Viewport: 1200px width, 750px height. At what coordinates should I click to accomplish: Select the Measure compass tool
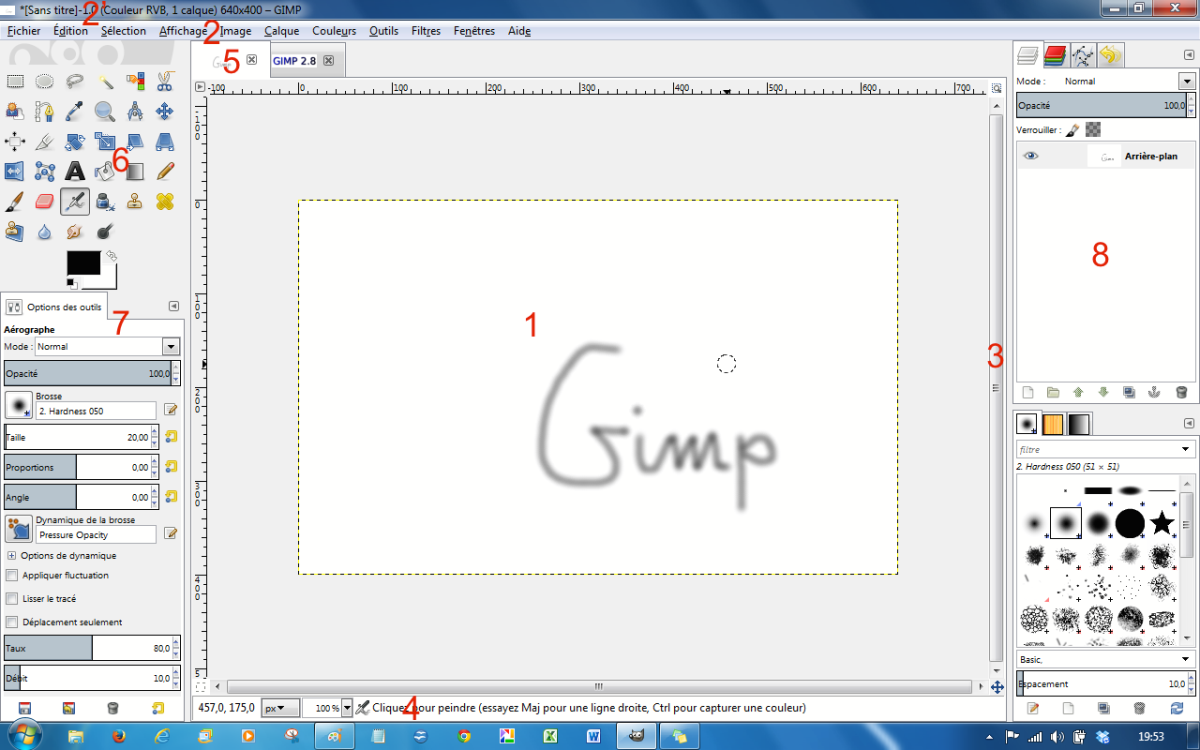pyautogui.click(x=135, y=111)
